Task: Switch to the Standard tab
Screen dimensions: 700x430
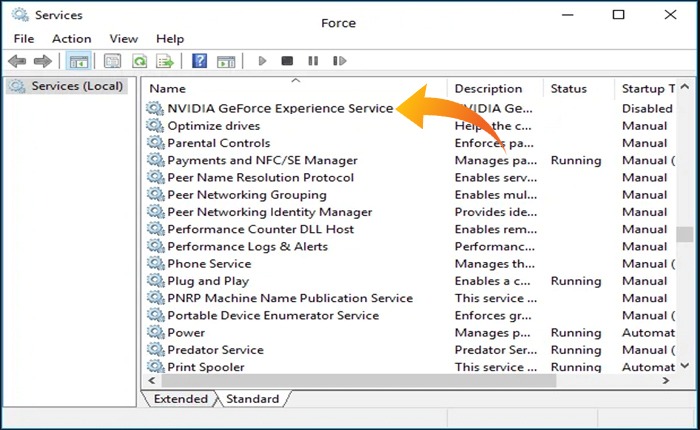Action: coord(252,399)
